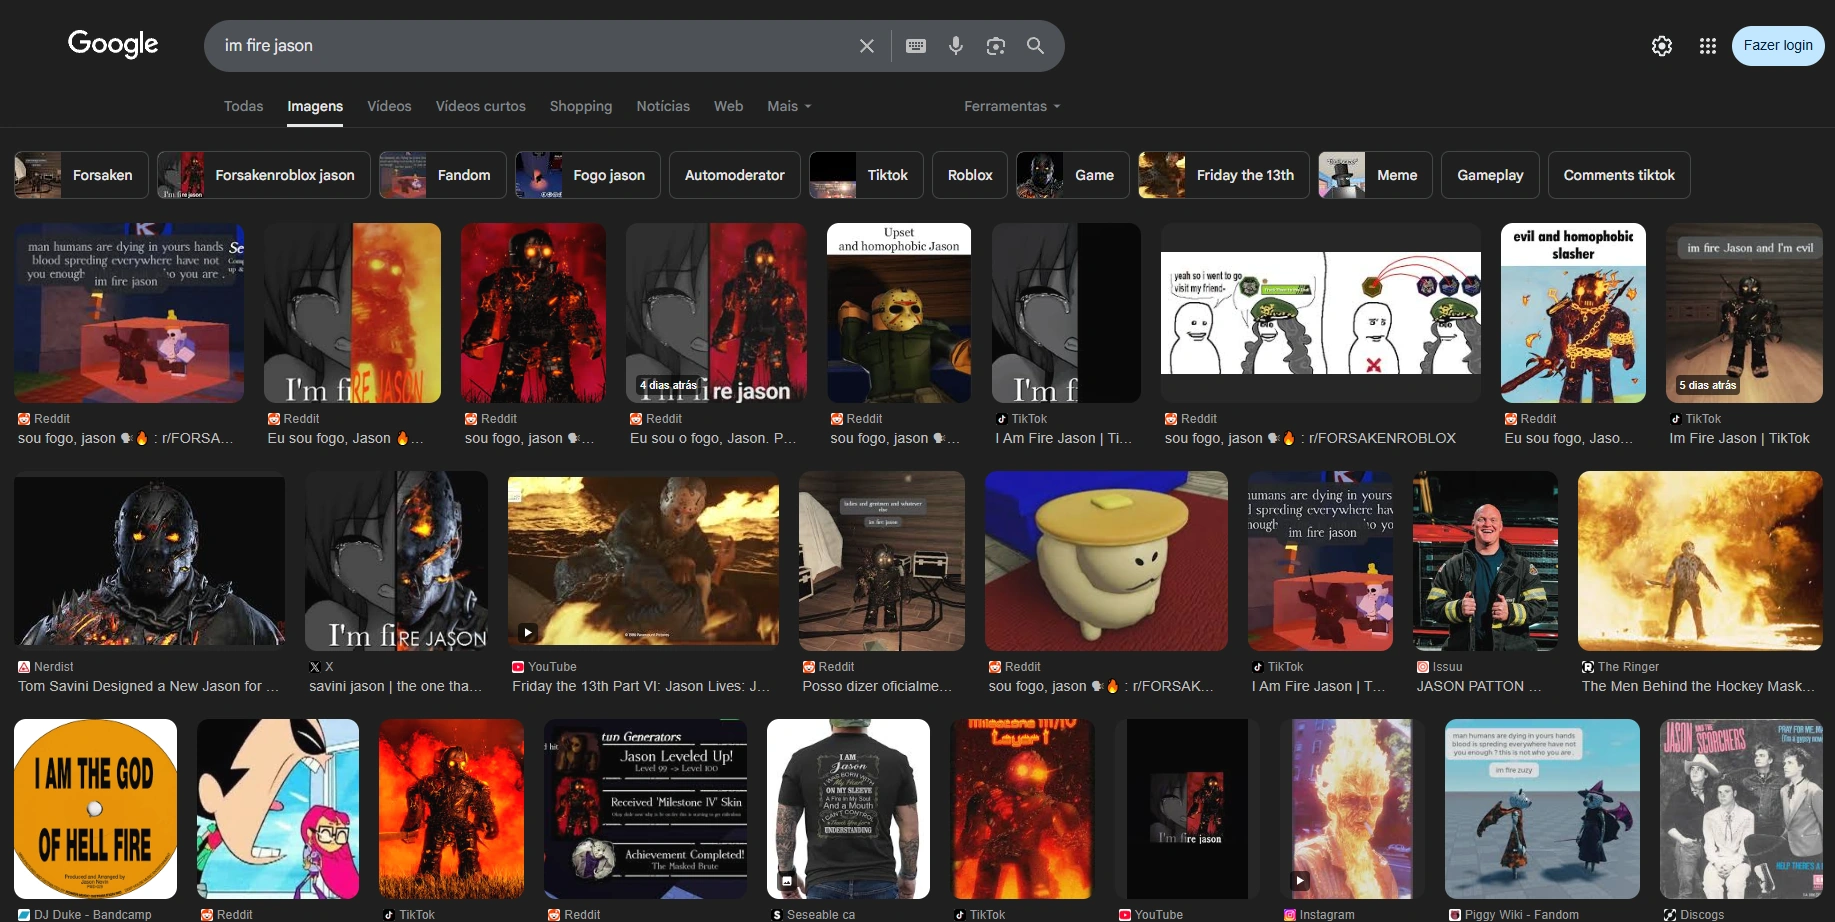
Task: Select the 'Friday the 13th' filter chip
Action: [x=1222, y=175]
